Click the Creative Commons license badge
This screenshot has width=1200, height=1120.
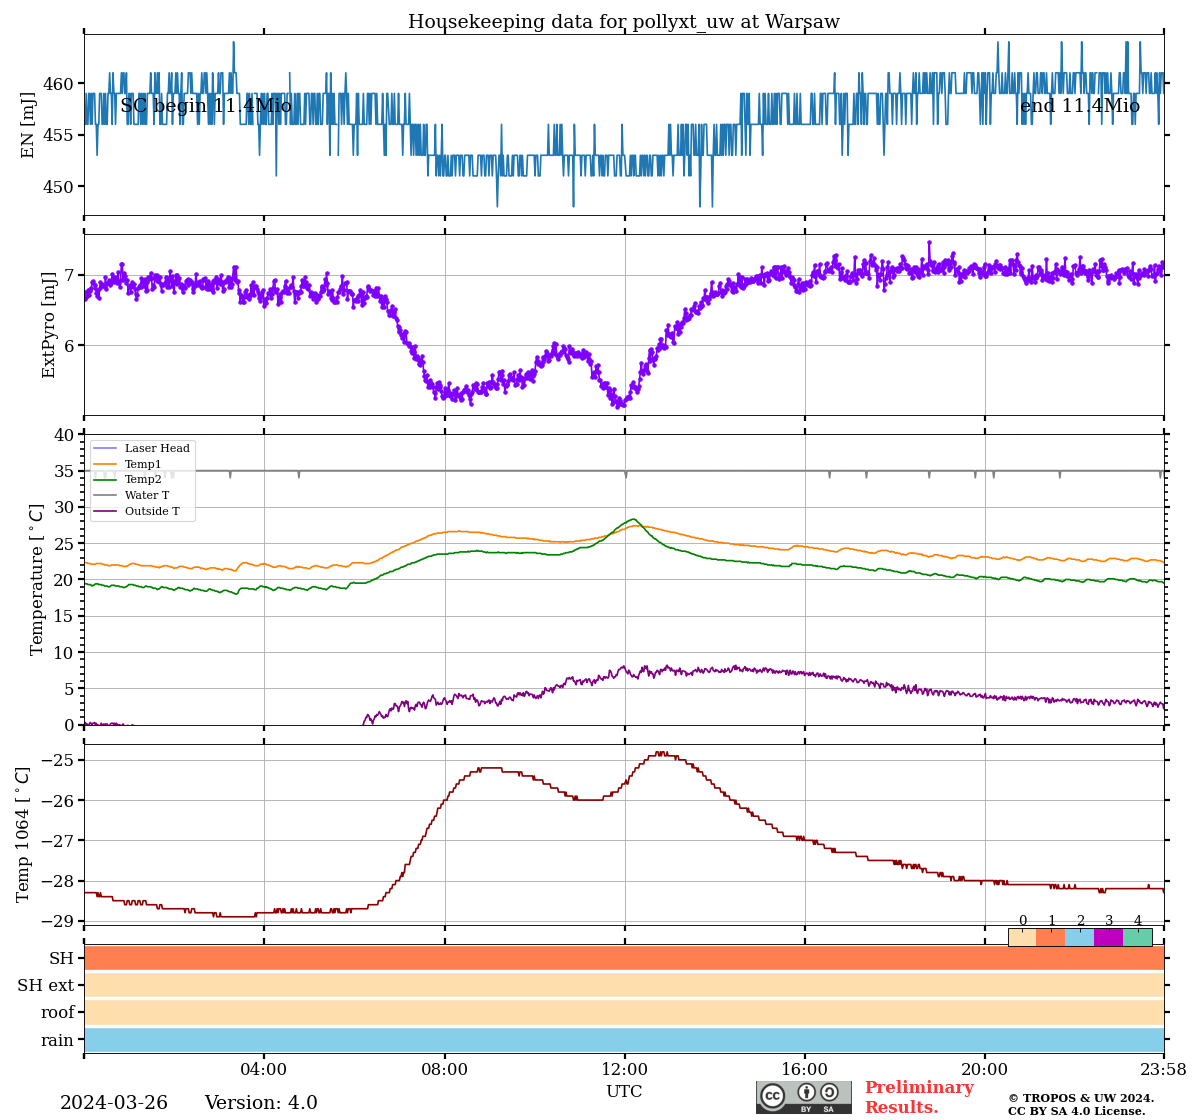tap(804, 1097)
